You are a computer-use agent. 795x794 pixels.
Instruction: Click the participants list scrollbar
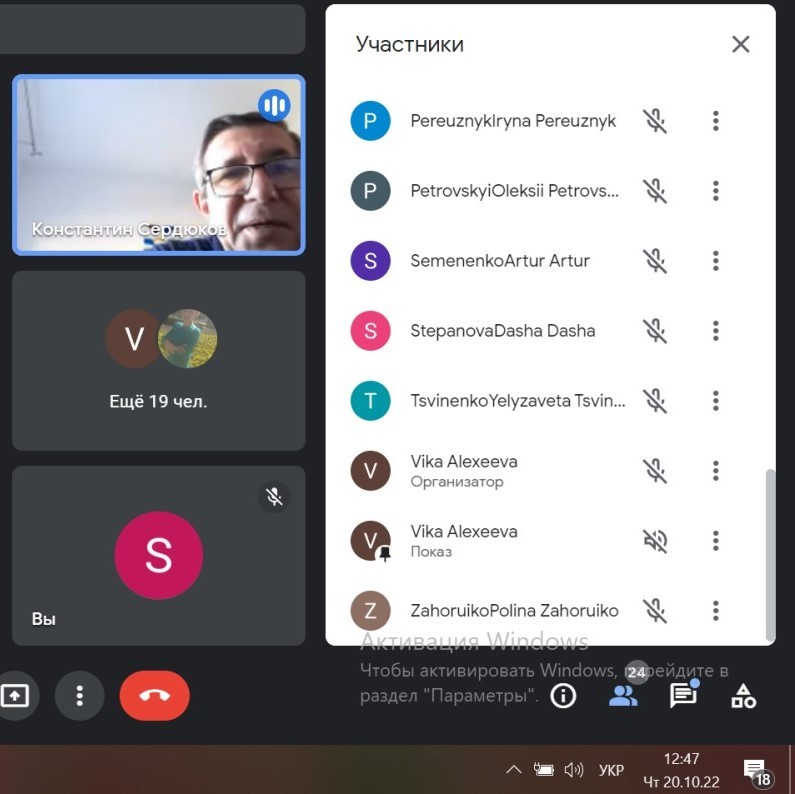(x=770, y=555)
